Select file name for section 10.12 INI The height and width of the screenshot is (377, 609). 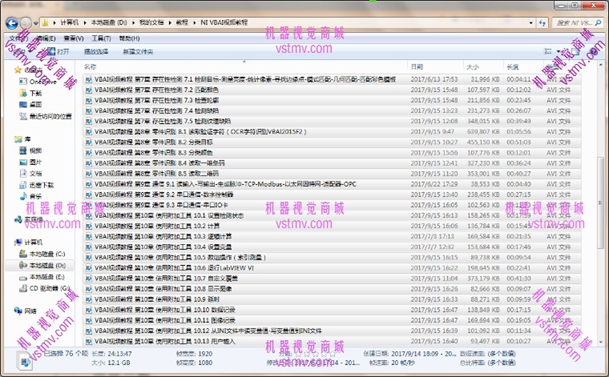coord(208,331)
